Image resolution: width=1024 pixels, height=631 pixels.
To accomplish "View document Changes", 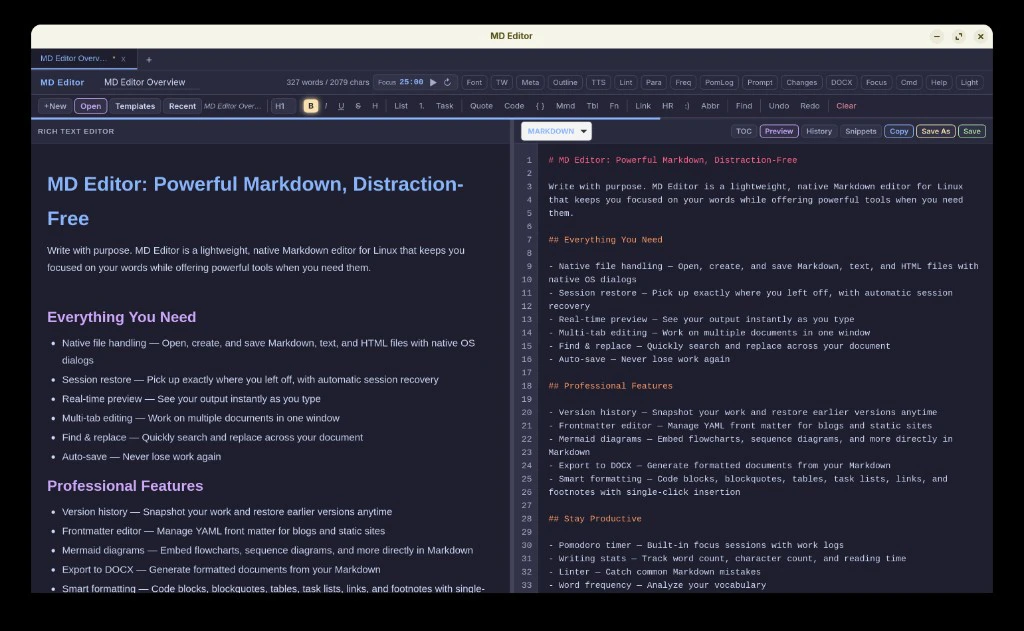I will click(x=801, y=82).
